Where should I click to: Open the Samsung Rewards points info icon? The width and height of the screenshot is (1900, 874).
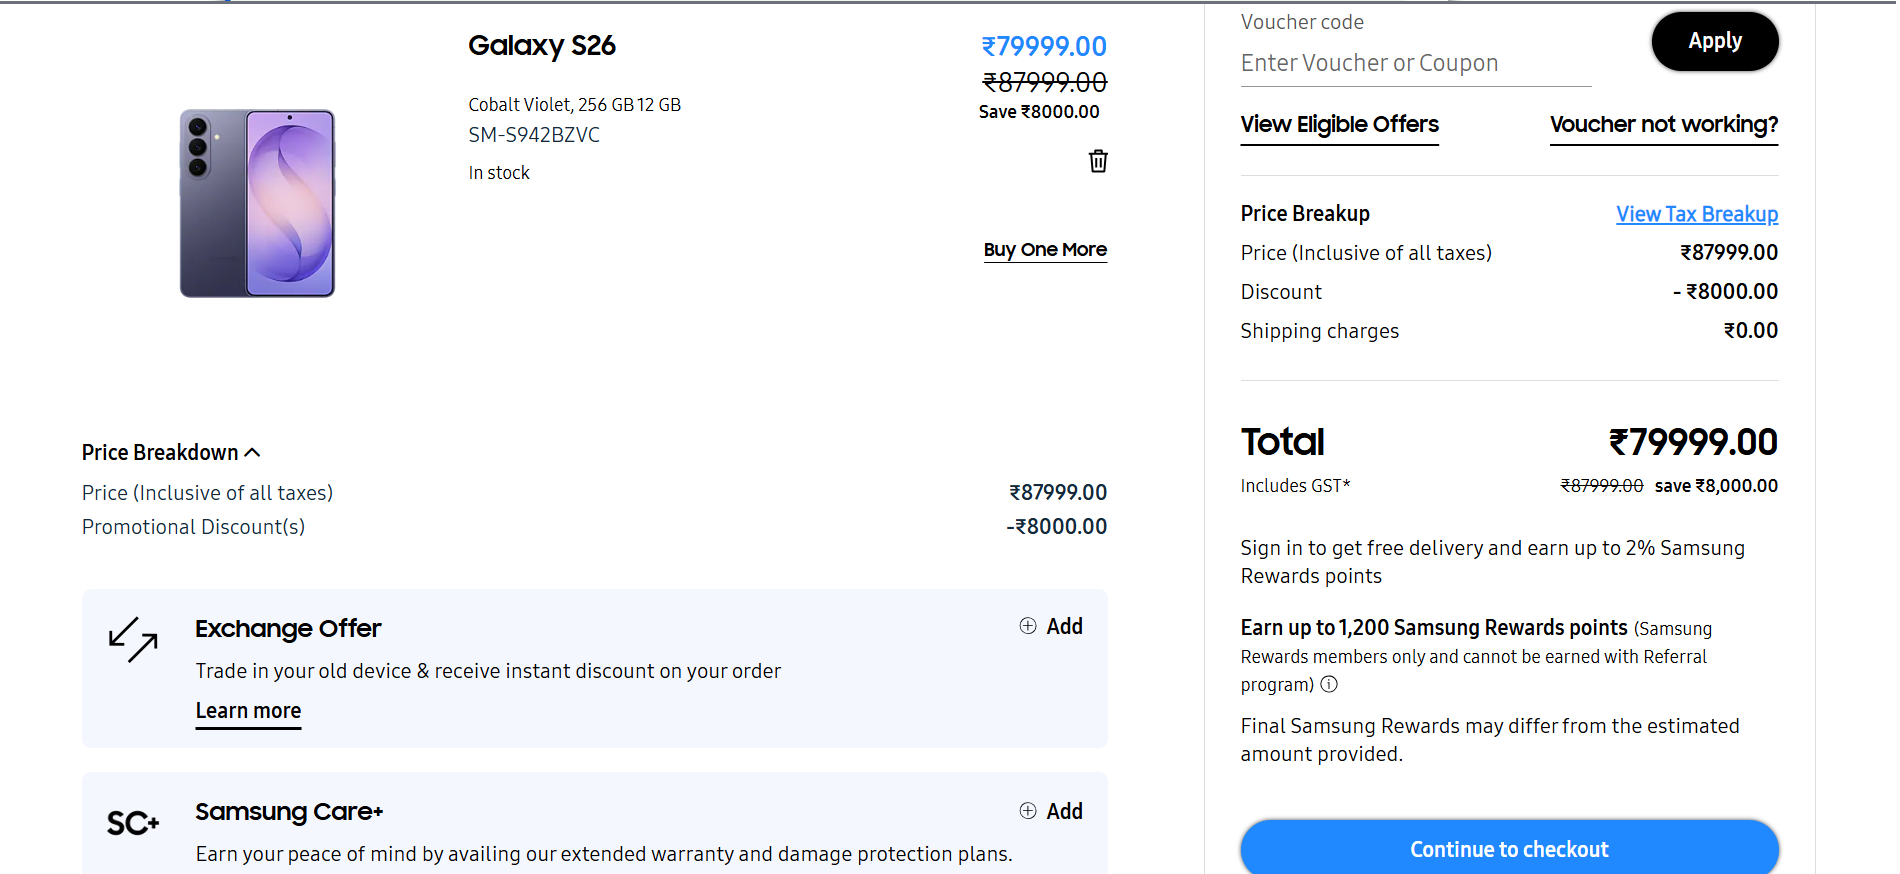pyautogui.click(x=1329, y=684)
